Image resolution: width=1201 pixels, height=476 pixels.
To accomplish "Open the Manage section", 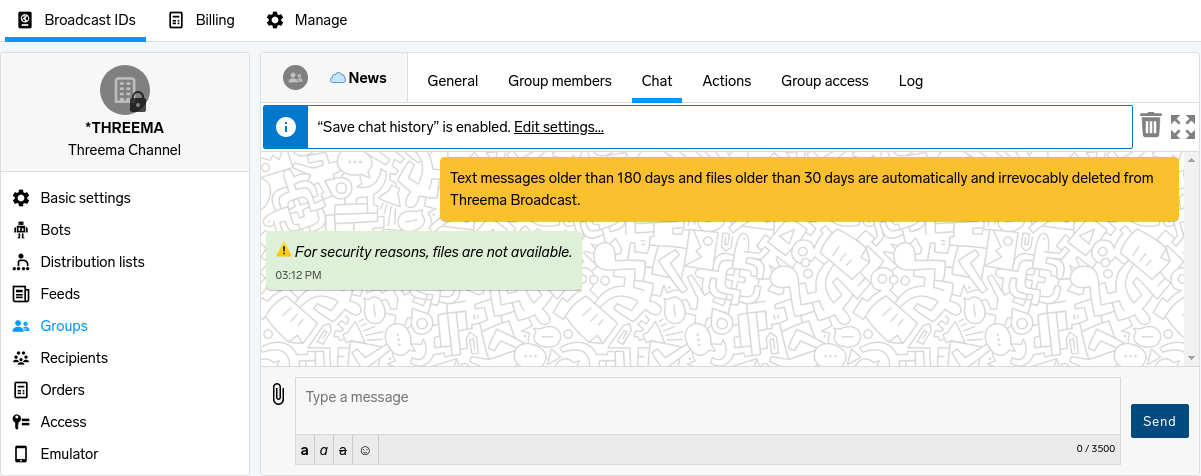I will pos(307,20).
